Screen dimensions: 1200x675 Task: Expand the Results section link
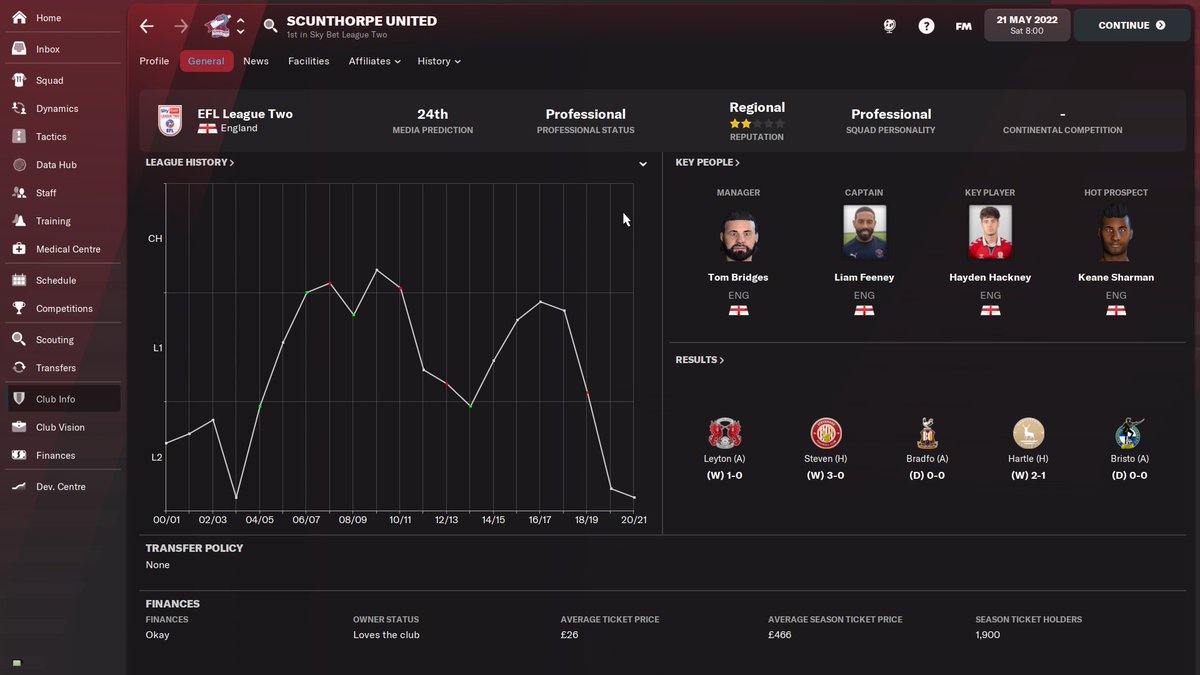pos(700,360)
